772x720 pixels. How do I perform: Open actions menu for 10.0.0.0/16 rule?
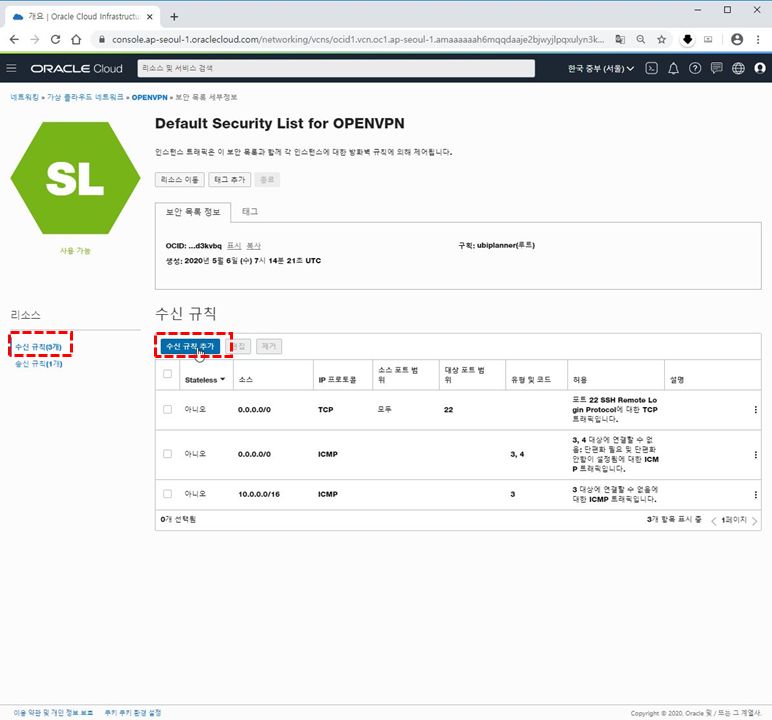[x=755, y=494]
